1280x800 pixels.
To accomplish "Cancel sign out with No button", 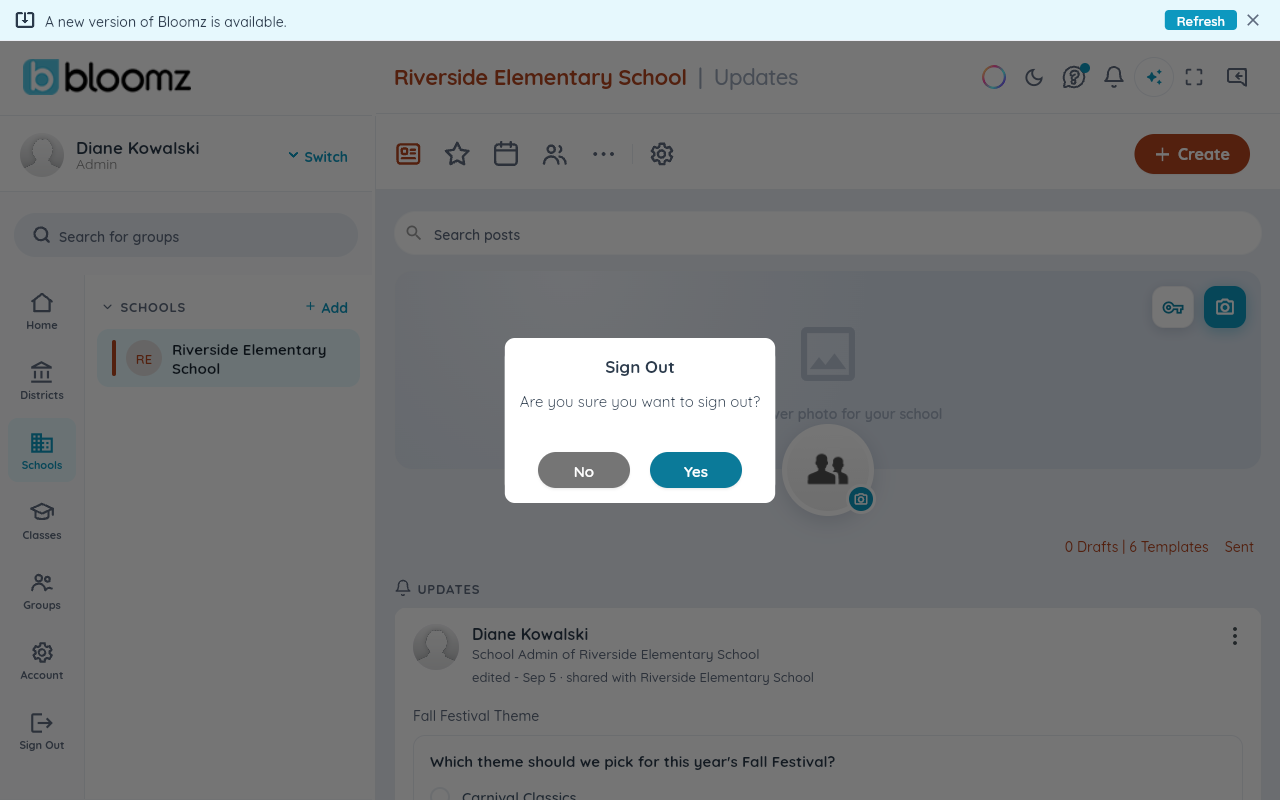I will 584,471.
